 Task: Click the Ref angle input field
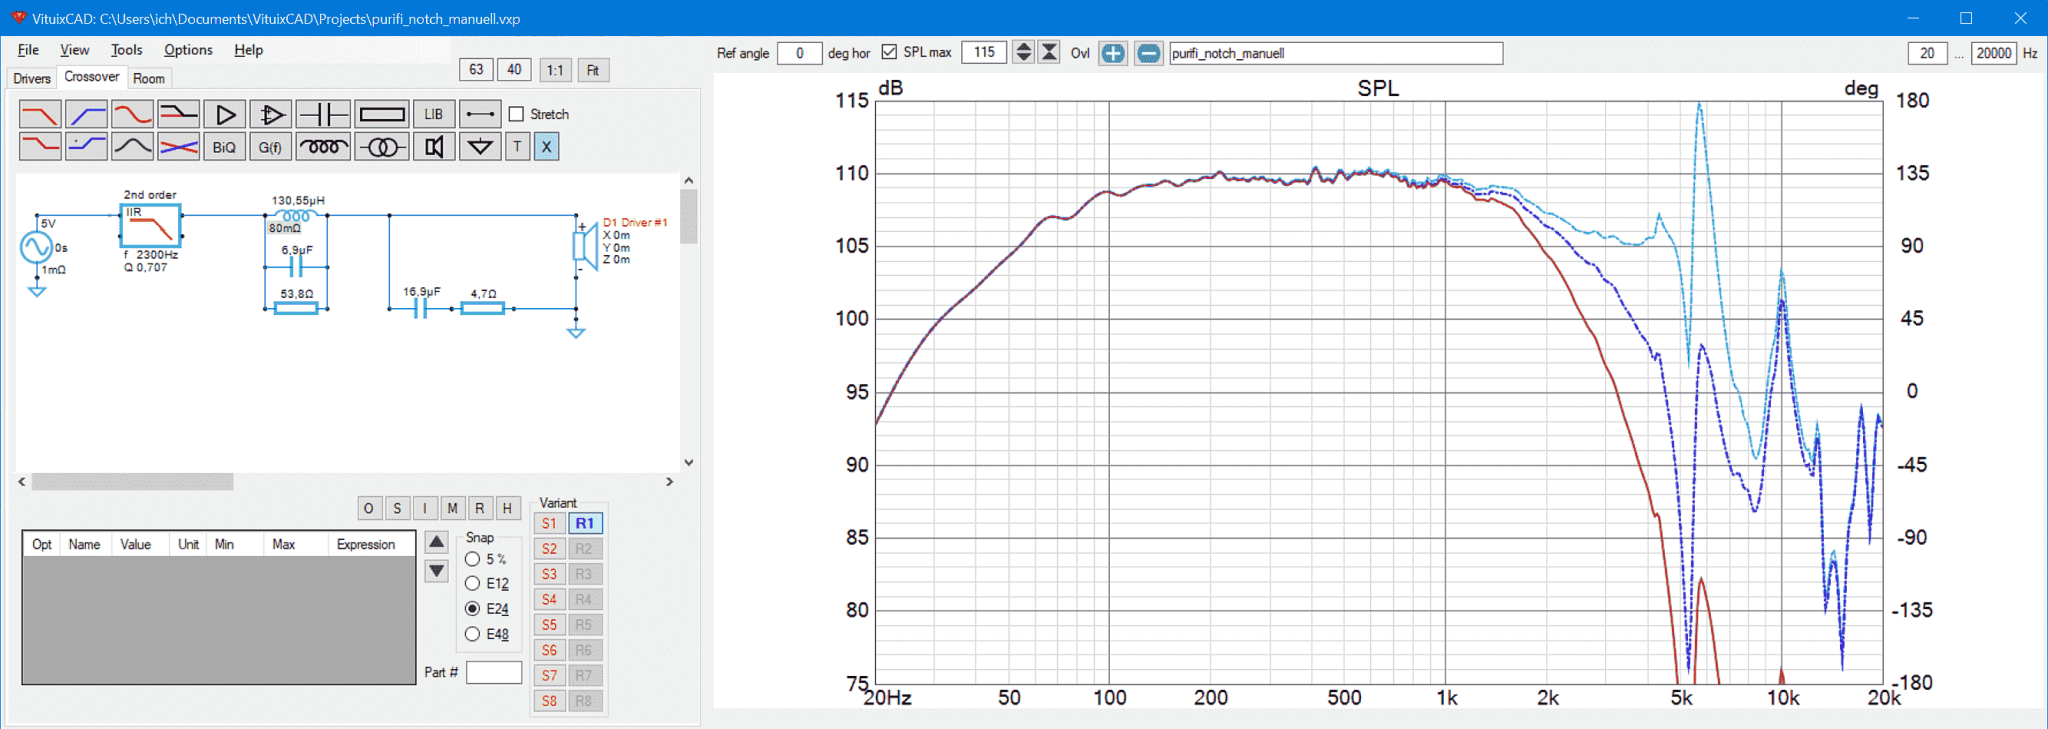pos(800,53)
